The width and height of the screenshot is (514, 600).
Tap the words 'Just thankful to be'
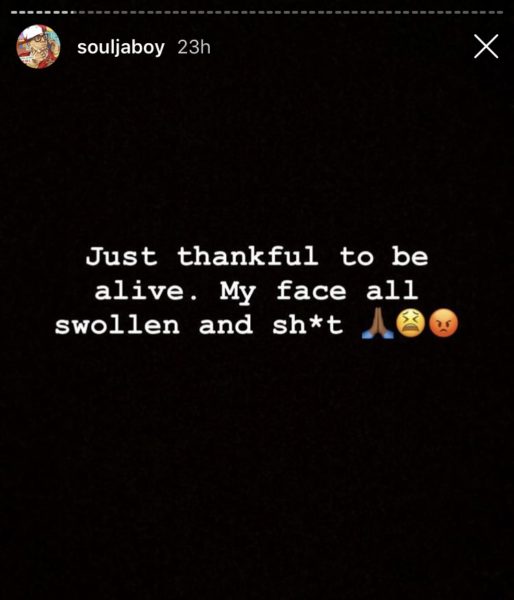tap(257, 256)
